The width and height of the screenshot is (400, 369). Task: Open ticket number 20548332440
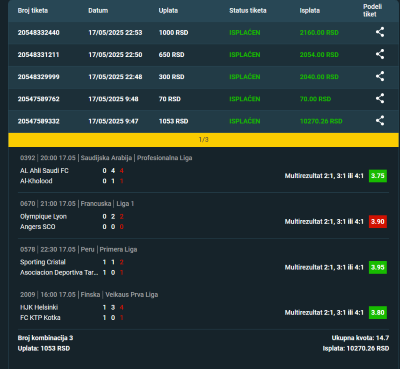click(39, 33)
